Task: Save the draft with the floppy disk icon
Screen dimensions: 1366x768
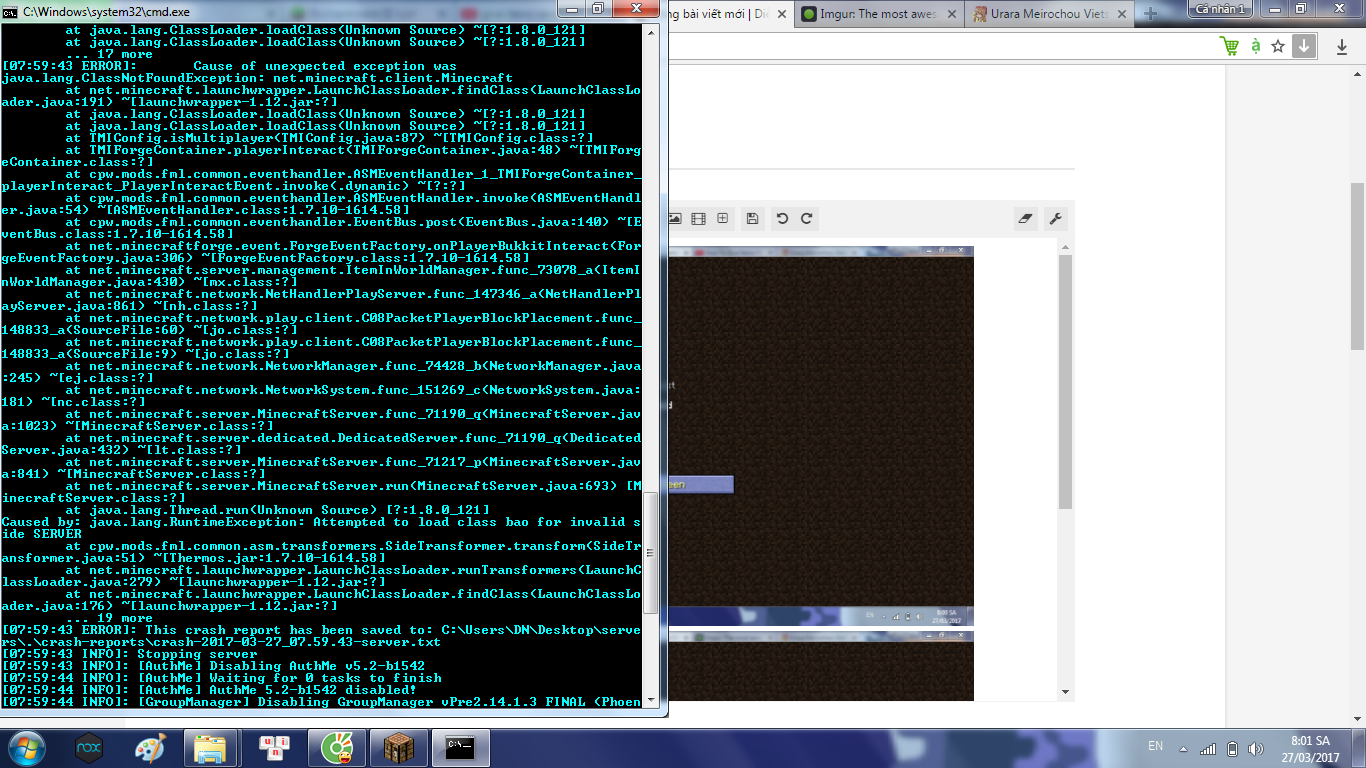Action: pos(753,218)
